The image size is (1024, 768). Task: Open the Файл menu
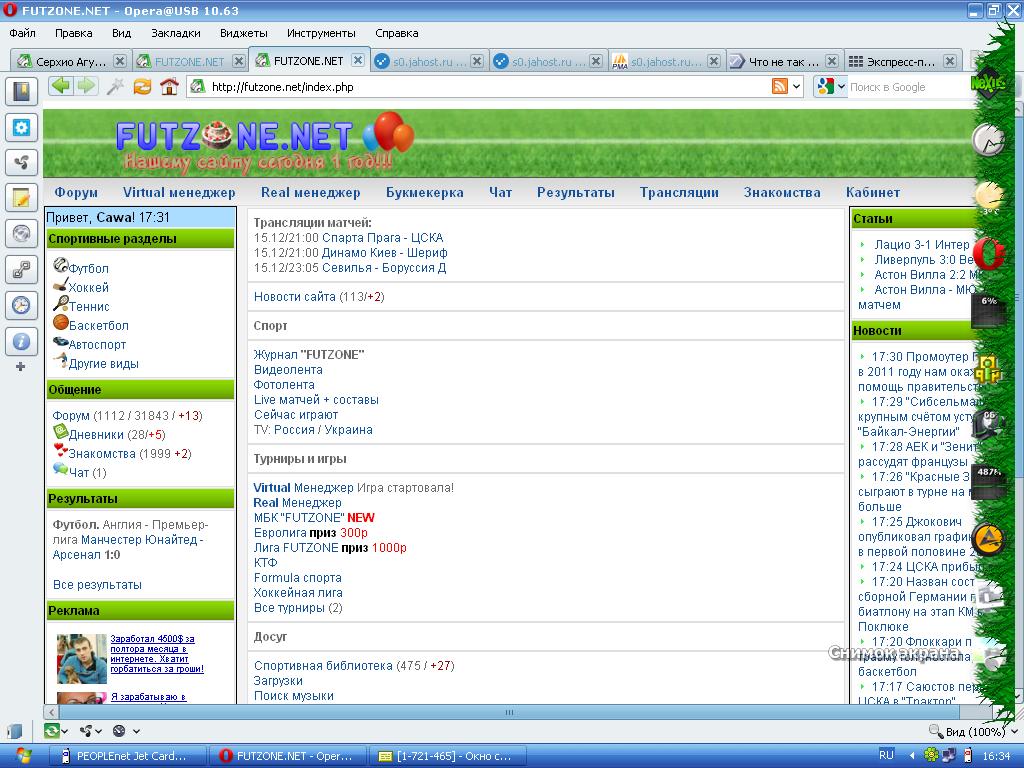pyautogui.click(x=22, y=33)
